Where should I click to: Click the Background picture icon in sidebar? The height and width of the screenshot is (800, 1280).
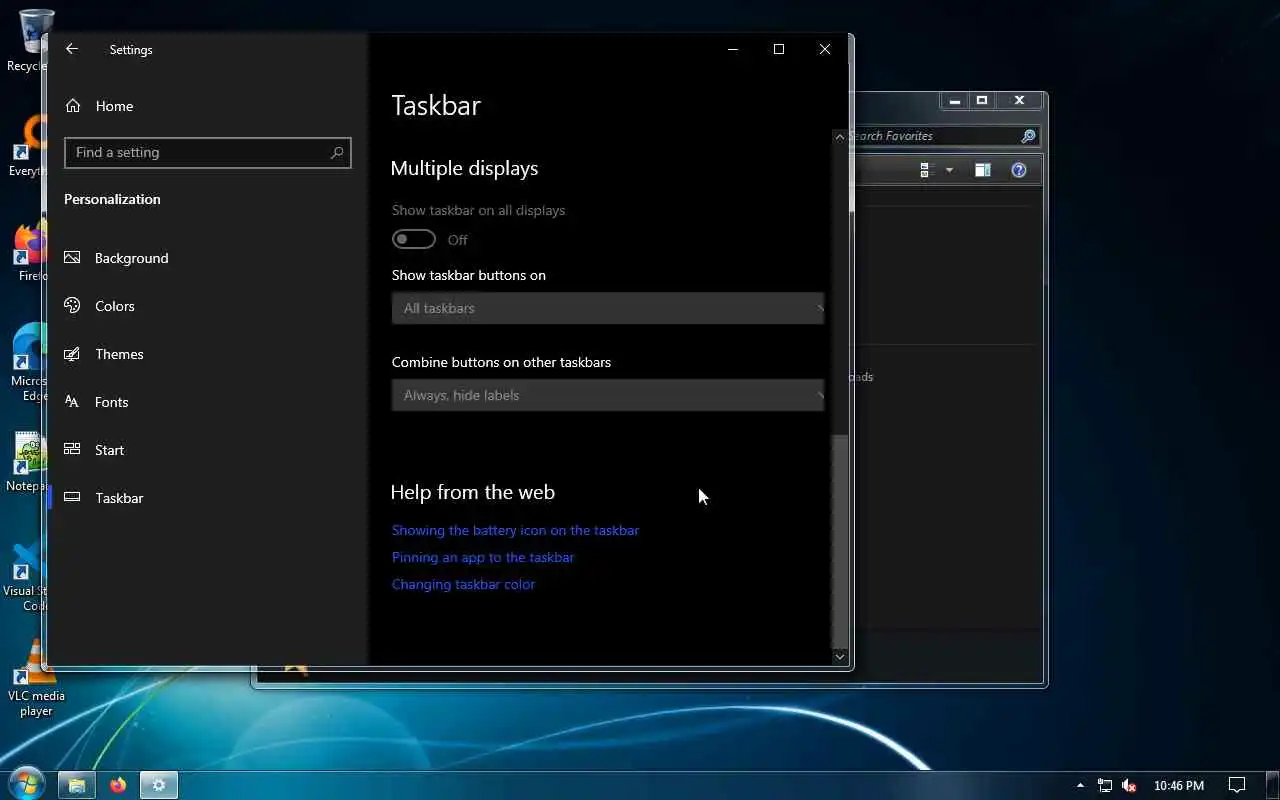[72, 257]
